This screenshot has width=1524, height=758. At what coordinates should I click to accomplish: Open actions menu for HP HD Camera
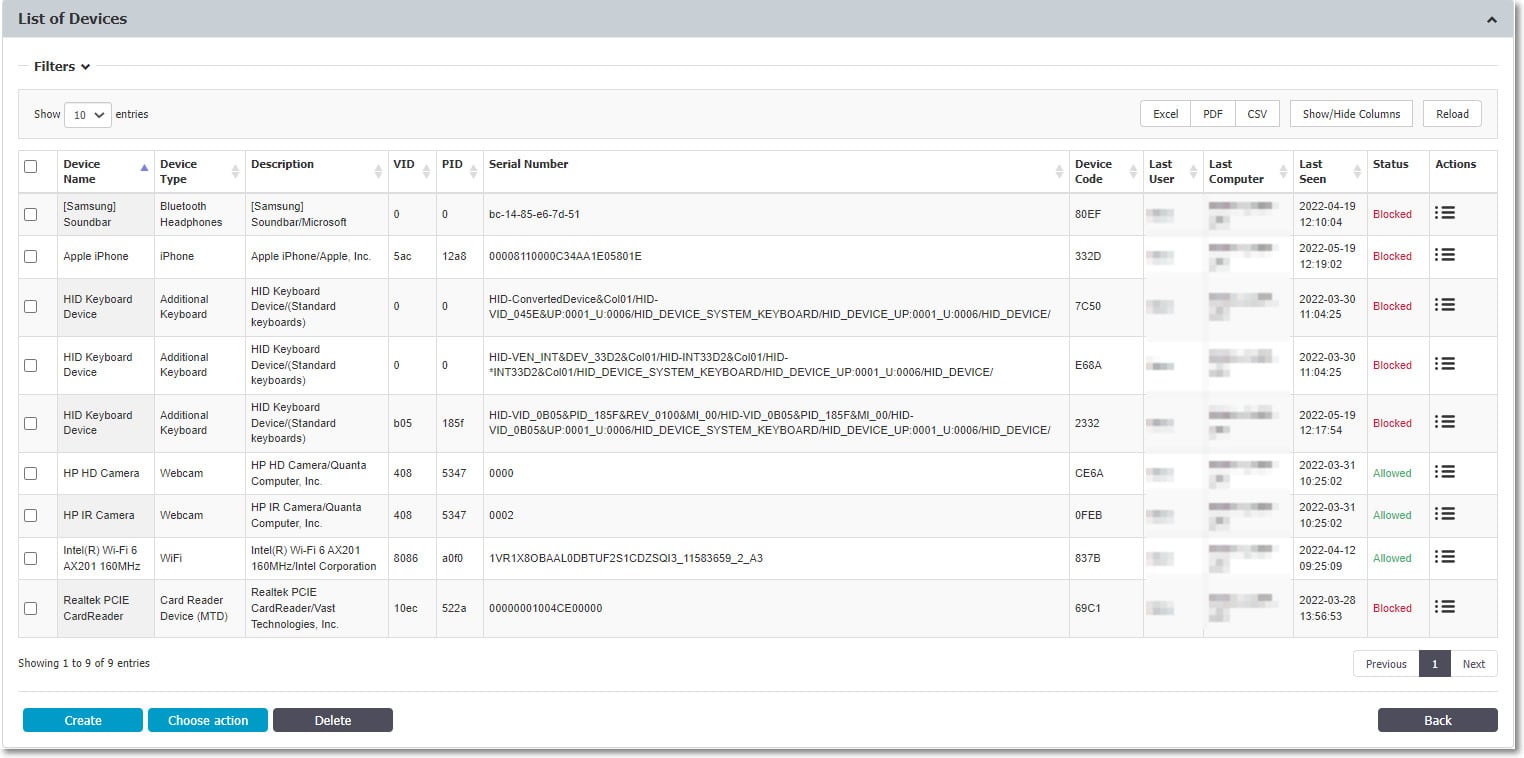(1444, 472)
